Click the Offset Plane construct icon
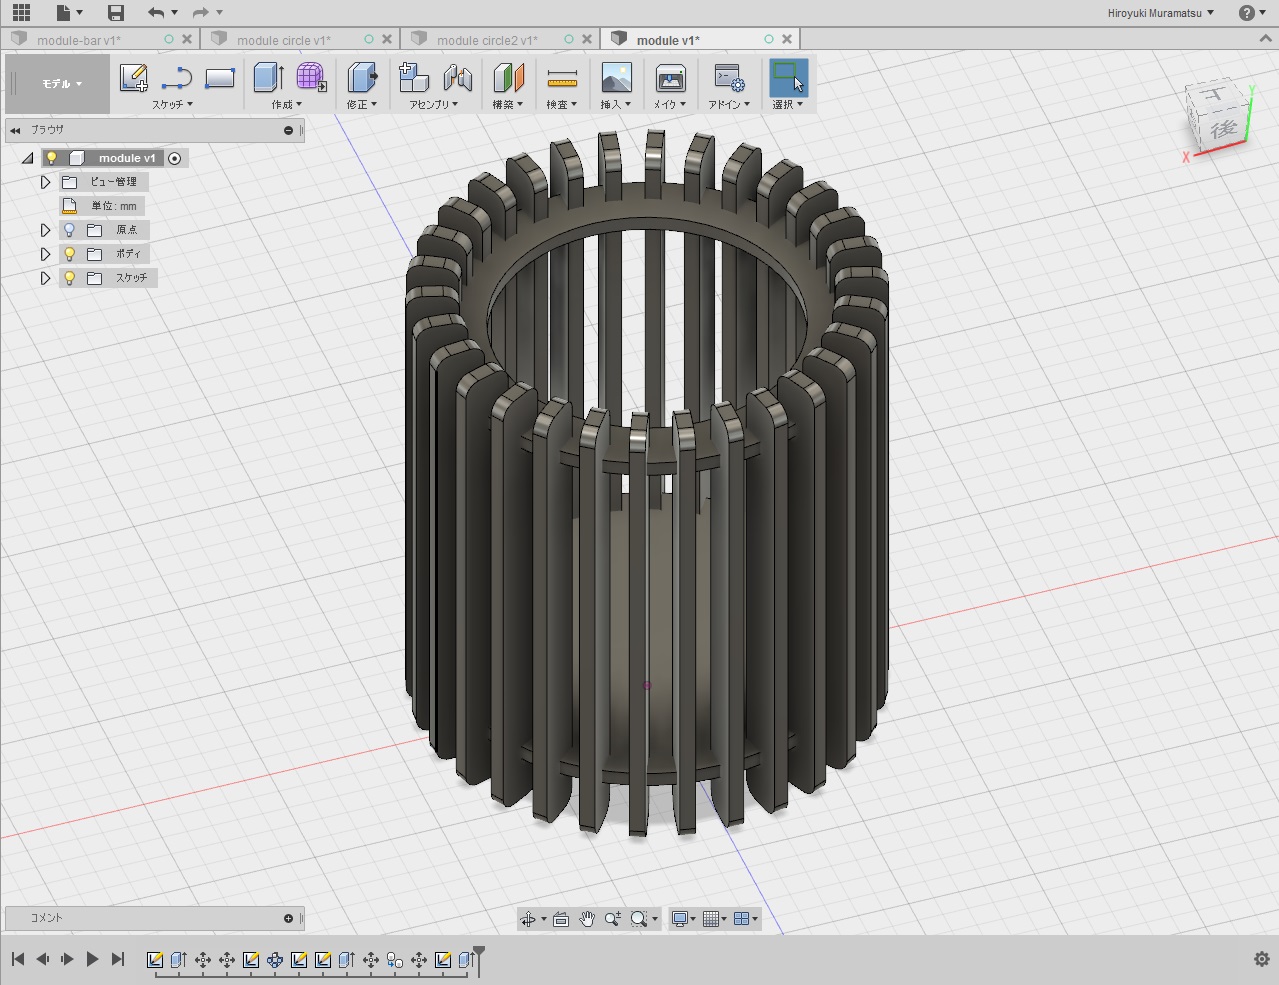This screenshot has height=985, width=1279. point(508,77)
